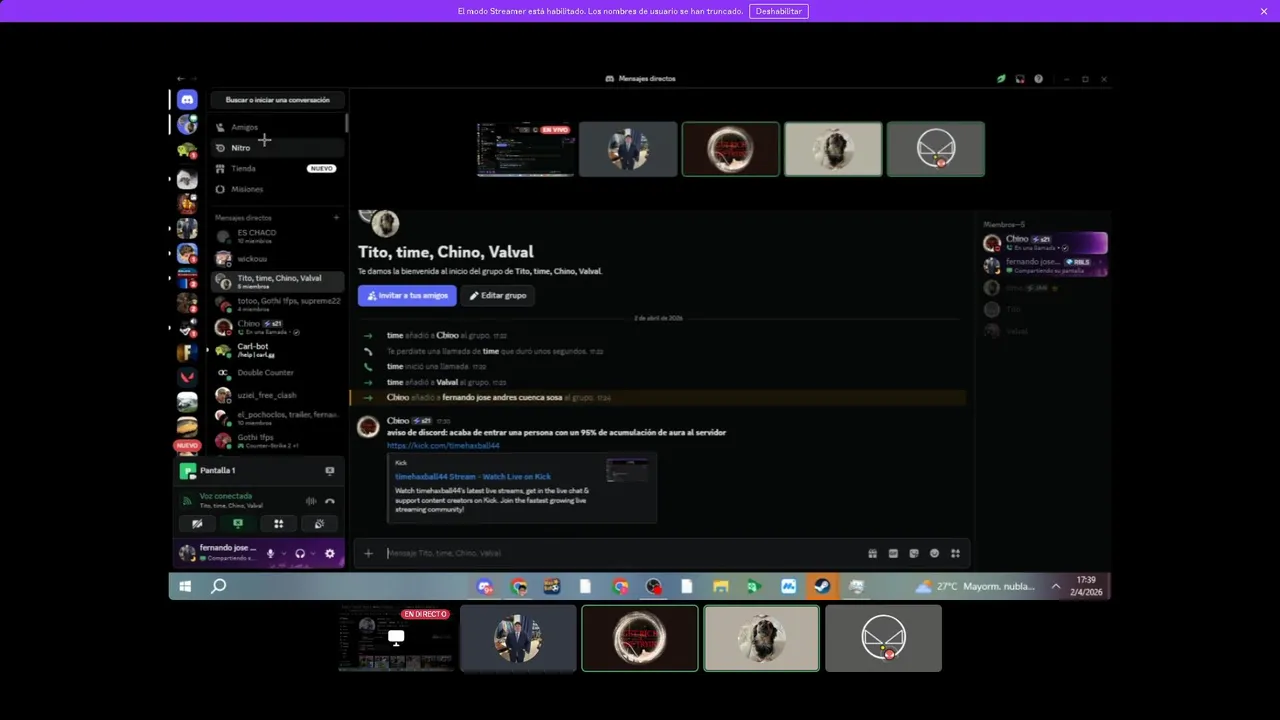The height and width of the screenshot is (720, 1280).
Task: Open the attachment plus button in message bar
Action: pos(368,553)
